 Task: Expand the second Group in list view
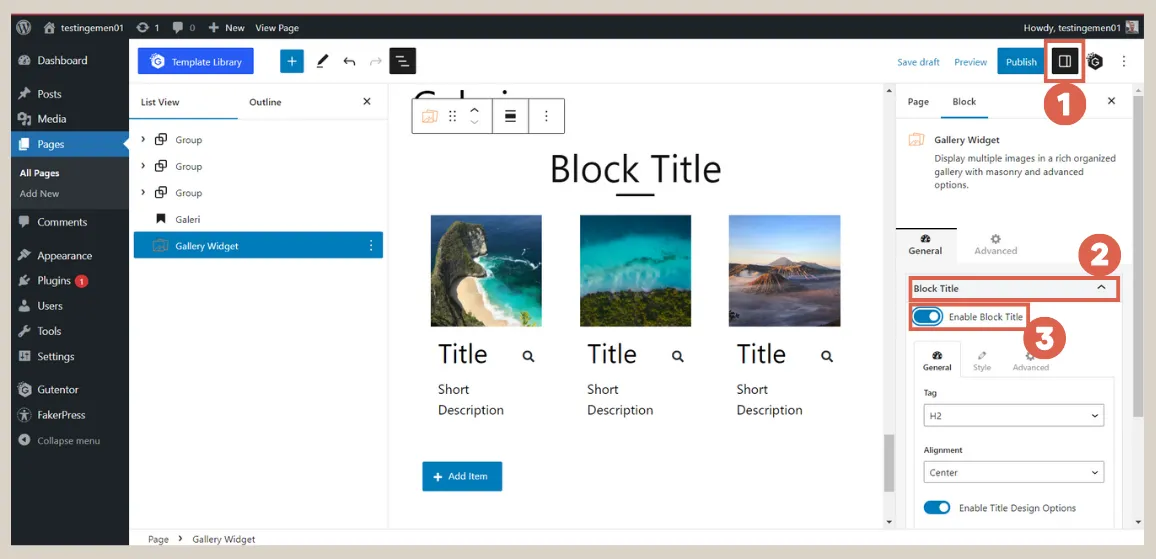[143, 166]
